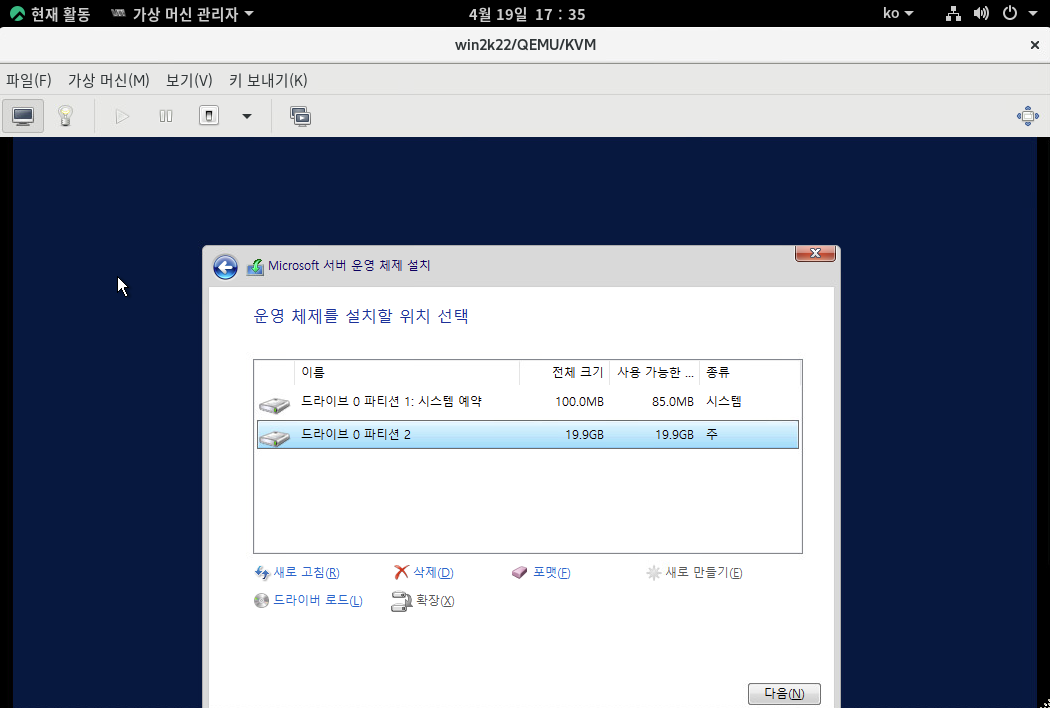The width and height of the screenshot is (1050, 708).
Task: Open the 보기(V) menu
Action: [x=190, y=80]
